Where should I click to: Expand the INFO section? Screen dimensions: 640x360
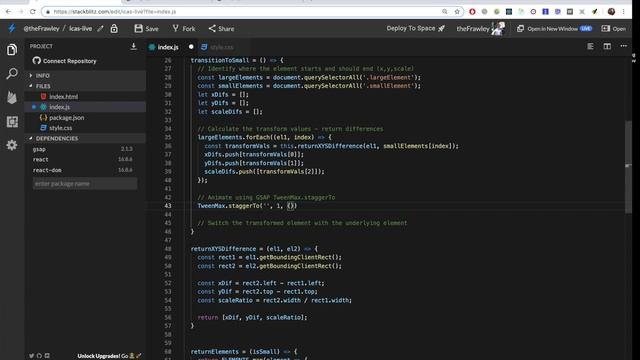pyautogui.click(x=85, y=76)
